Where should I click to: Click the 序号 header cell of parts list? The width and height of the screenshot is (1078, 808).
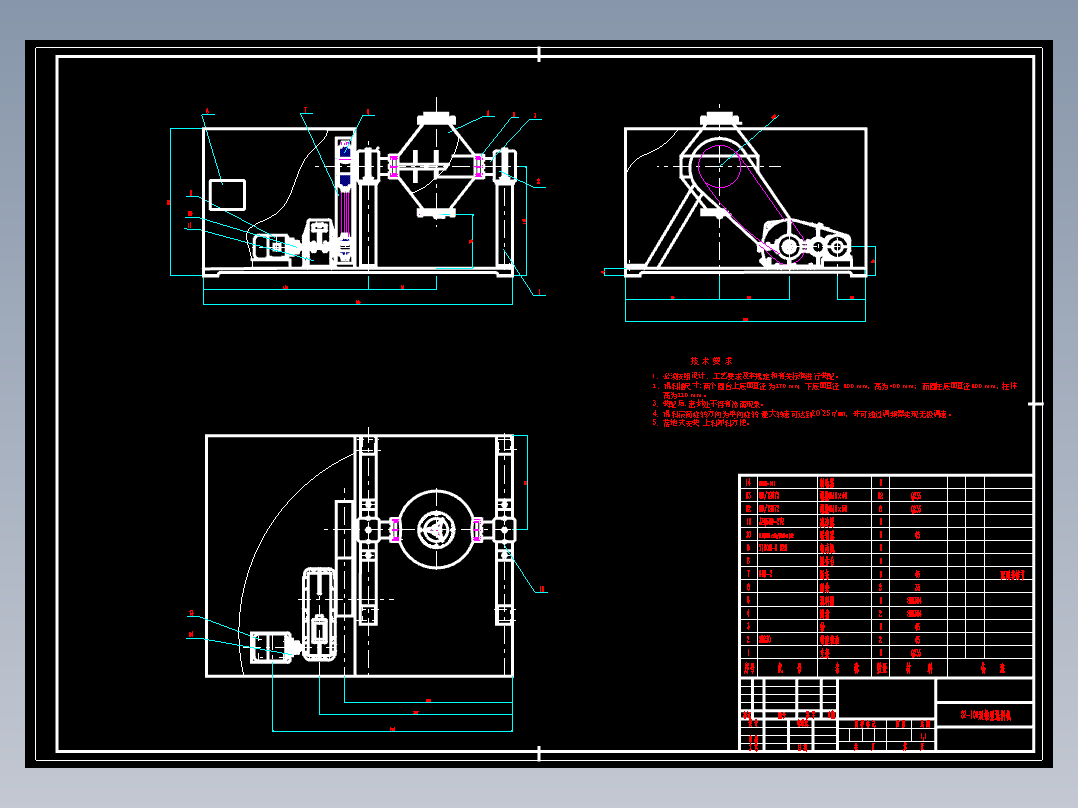click(x=749, y=668)
